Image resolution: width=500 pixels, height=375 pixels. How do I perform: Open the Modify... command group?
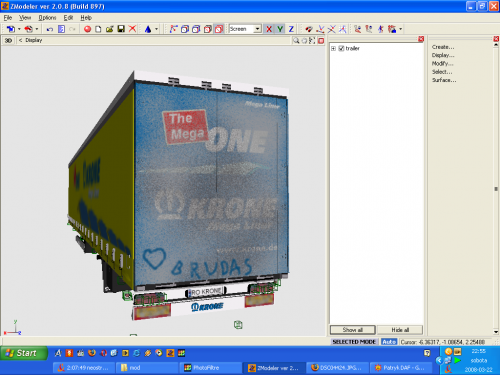pyautogui.click(x=443, y=63)
